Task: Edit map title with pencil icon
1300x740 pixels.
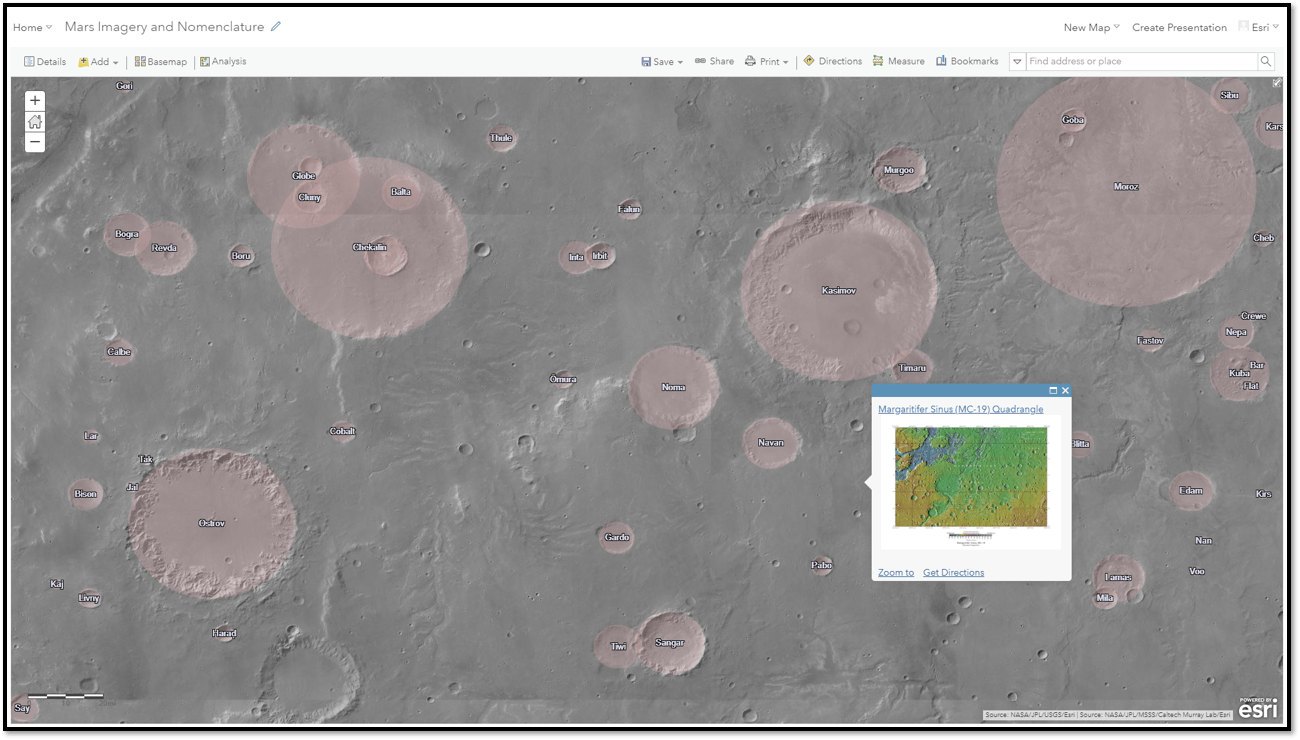Action: click(276, 27)
